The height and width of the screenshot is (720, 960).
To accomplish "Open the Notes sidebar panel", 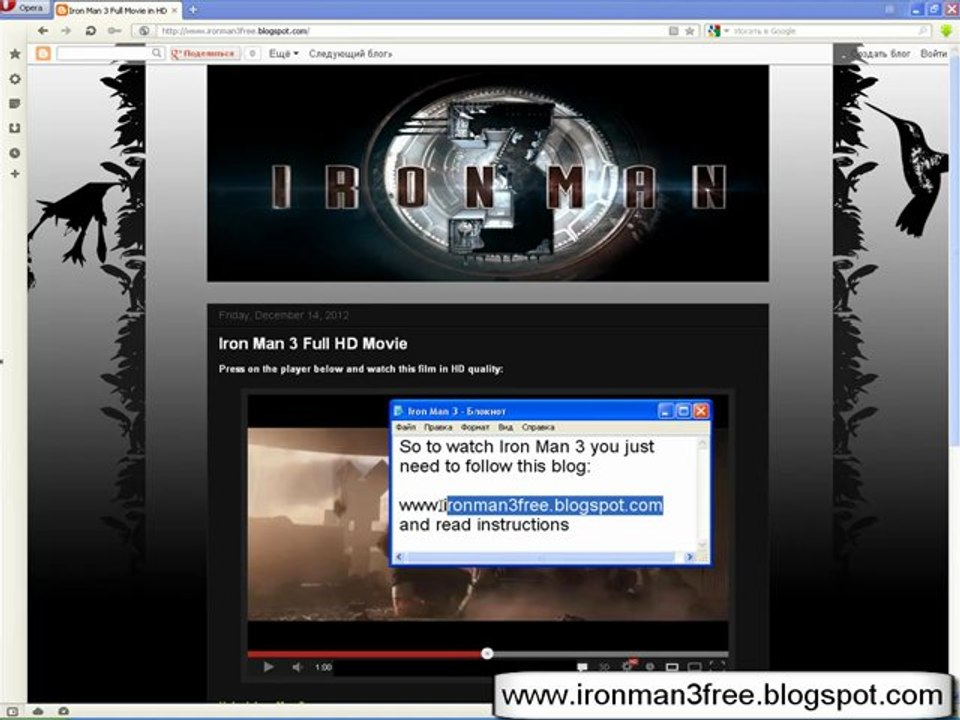I will click(x=15, y=103).
